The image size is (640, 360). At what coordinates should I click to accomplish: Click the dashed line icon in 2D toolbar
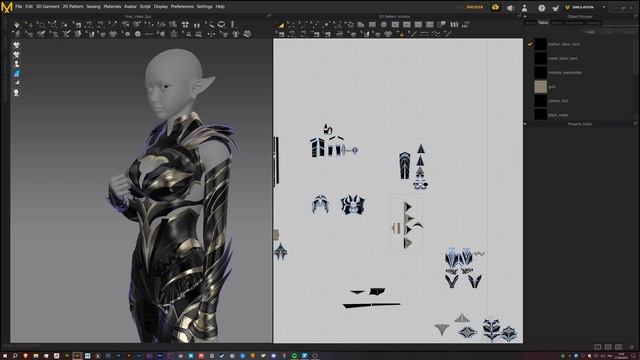424,34
